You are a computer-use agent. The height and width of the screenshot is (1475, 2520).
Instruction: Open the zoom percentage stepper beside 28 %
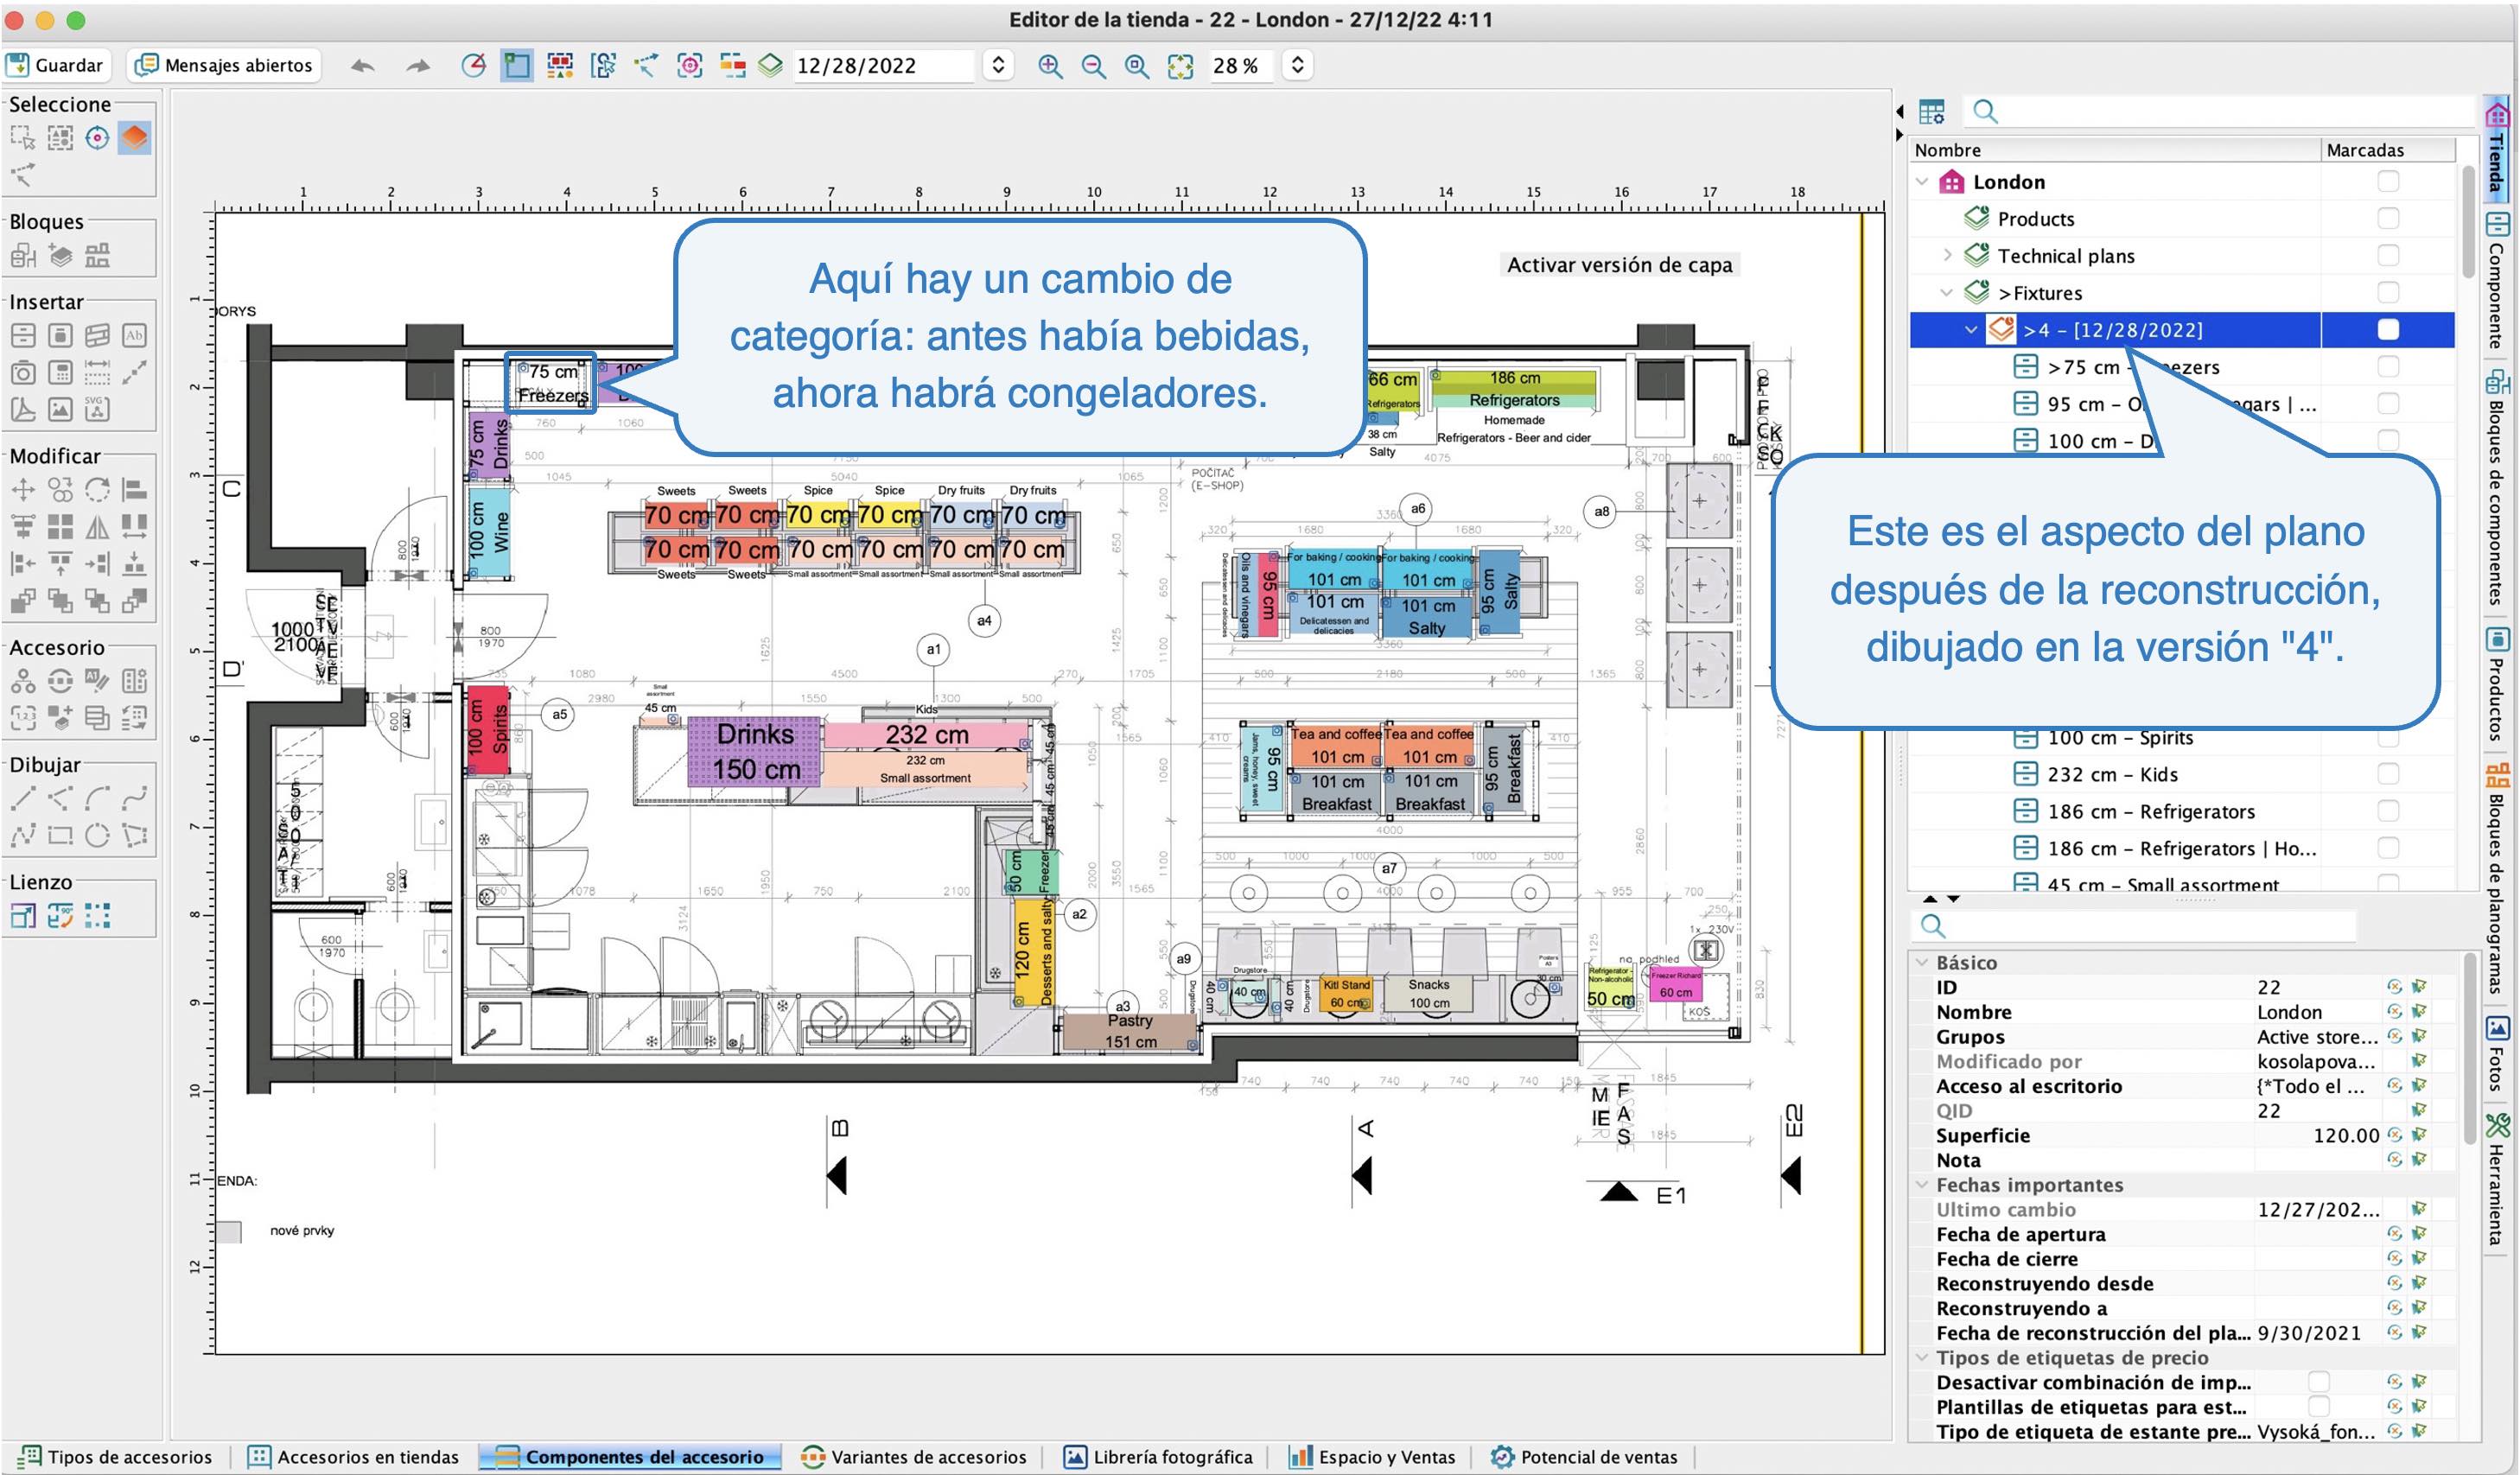[1296, 66]
